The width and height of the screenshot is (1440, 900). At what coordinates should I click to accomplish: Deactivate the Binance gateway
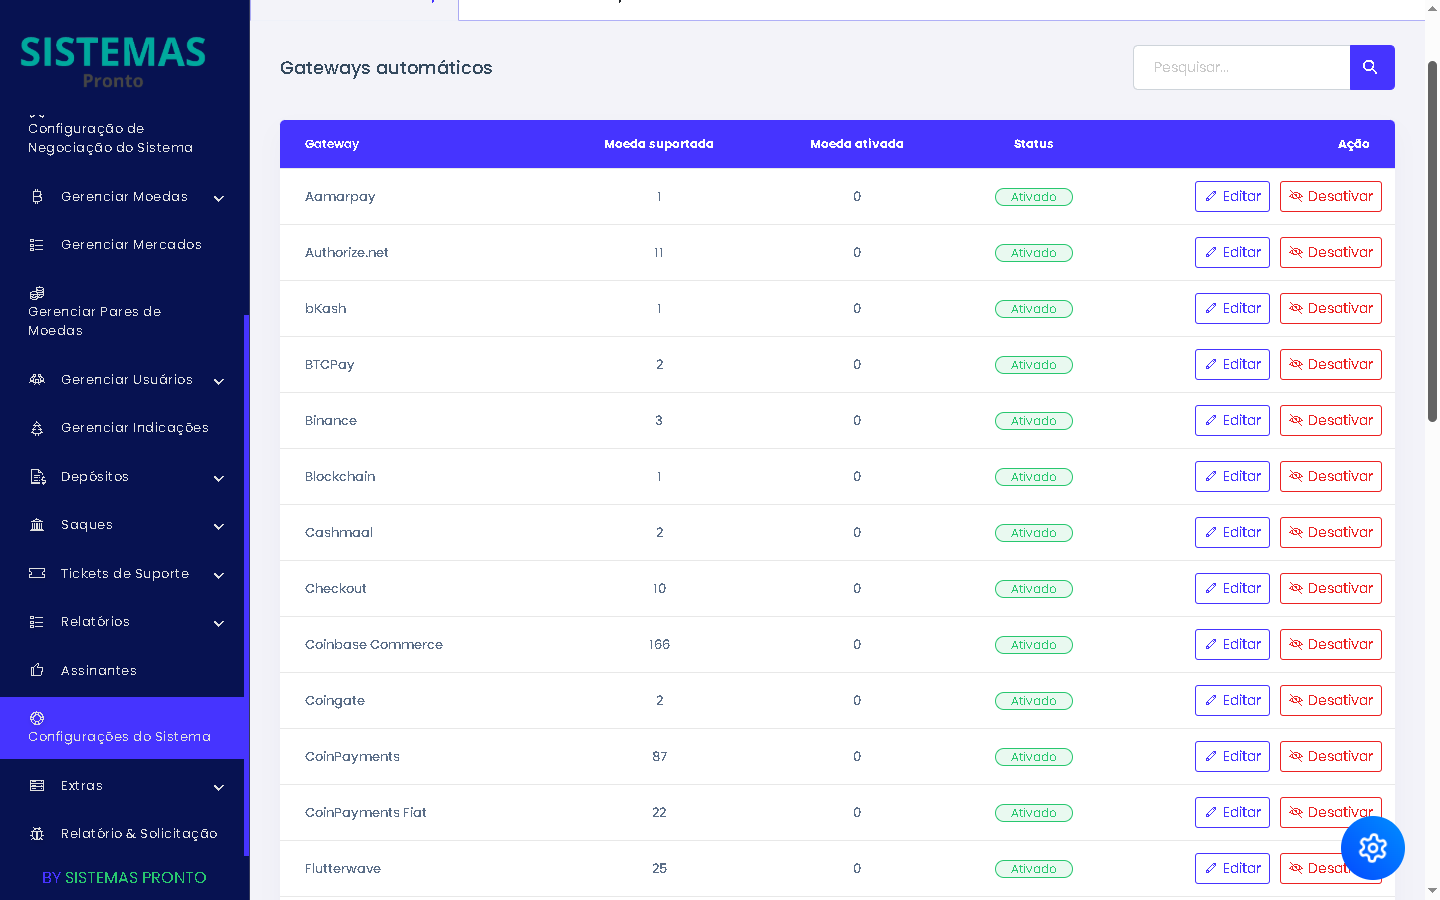tap(1330, 421)
